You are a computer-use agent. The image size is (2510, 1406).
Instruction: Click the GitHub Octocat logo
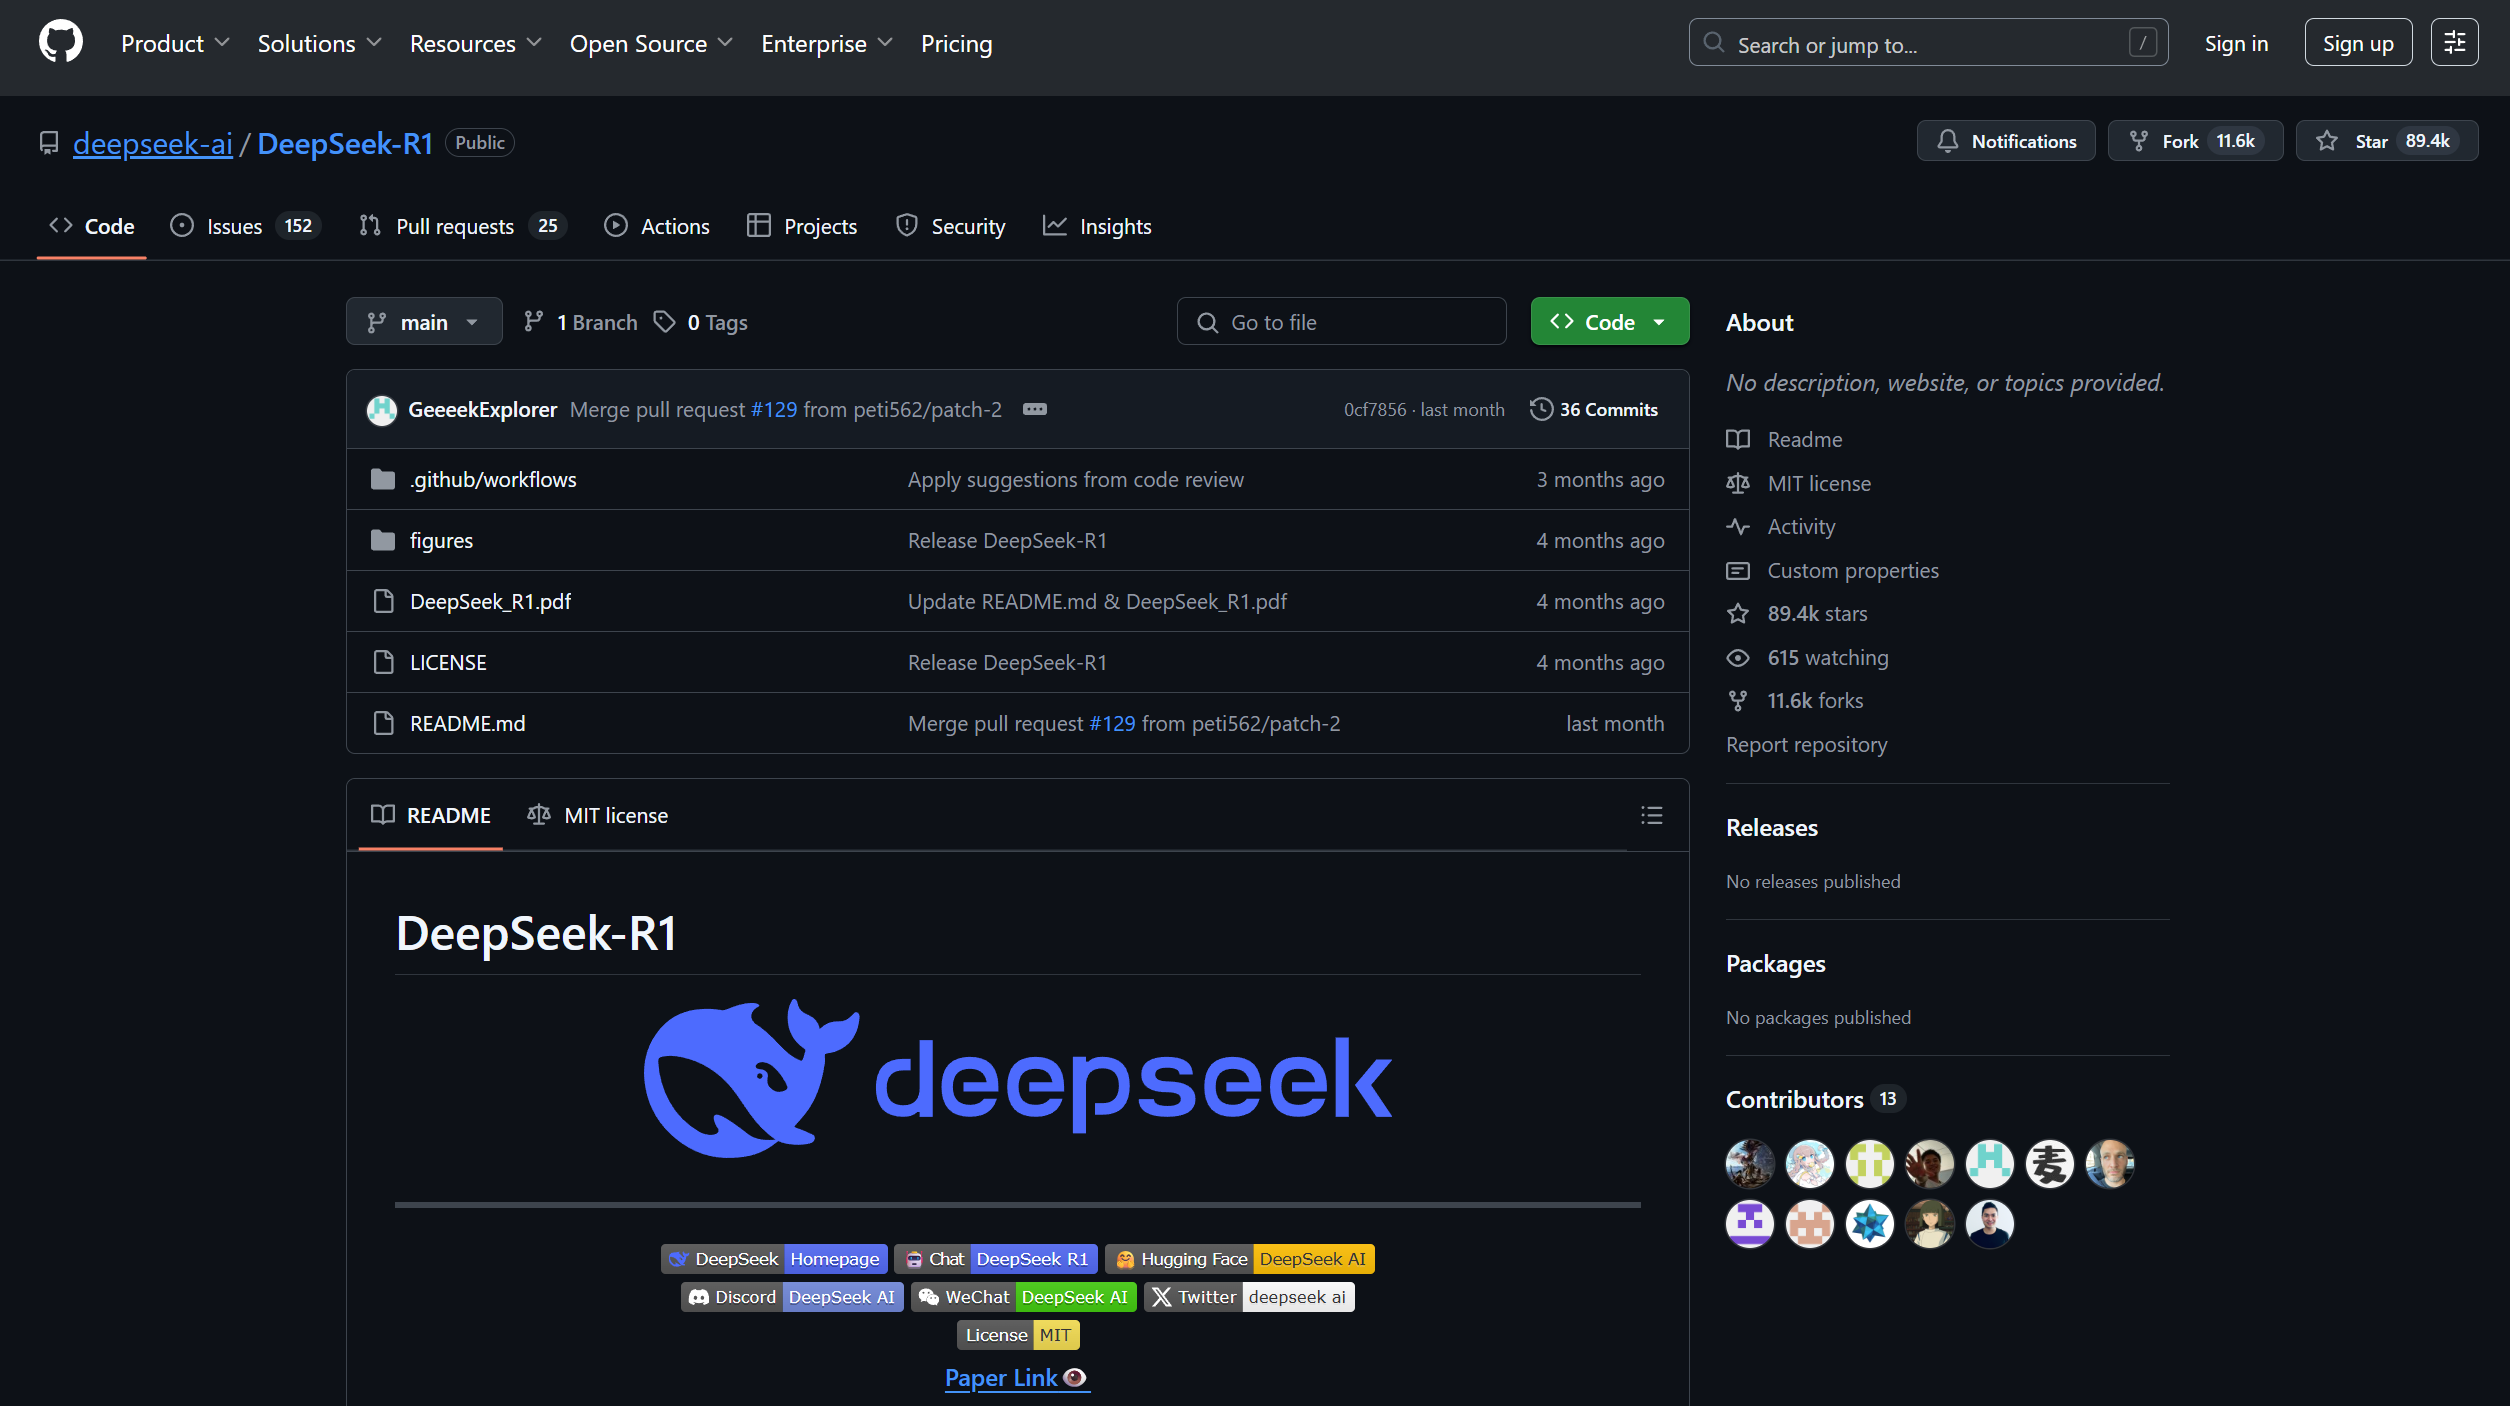tap(60, 43)
